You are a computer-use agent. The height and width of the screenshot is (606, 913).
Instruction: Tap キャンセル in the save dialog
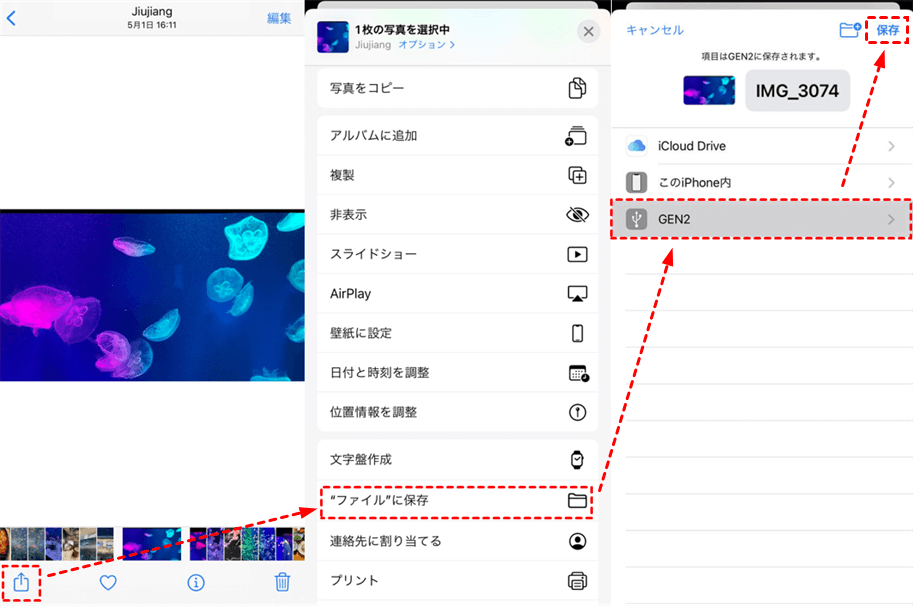655,30
